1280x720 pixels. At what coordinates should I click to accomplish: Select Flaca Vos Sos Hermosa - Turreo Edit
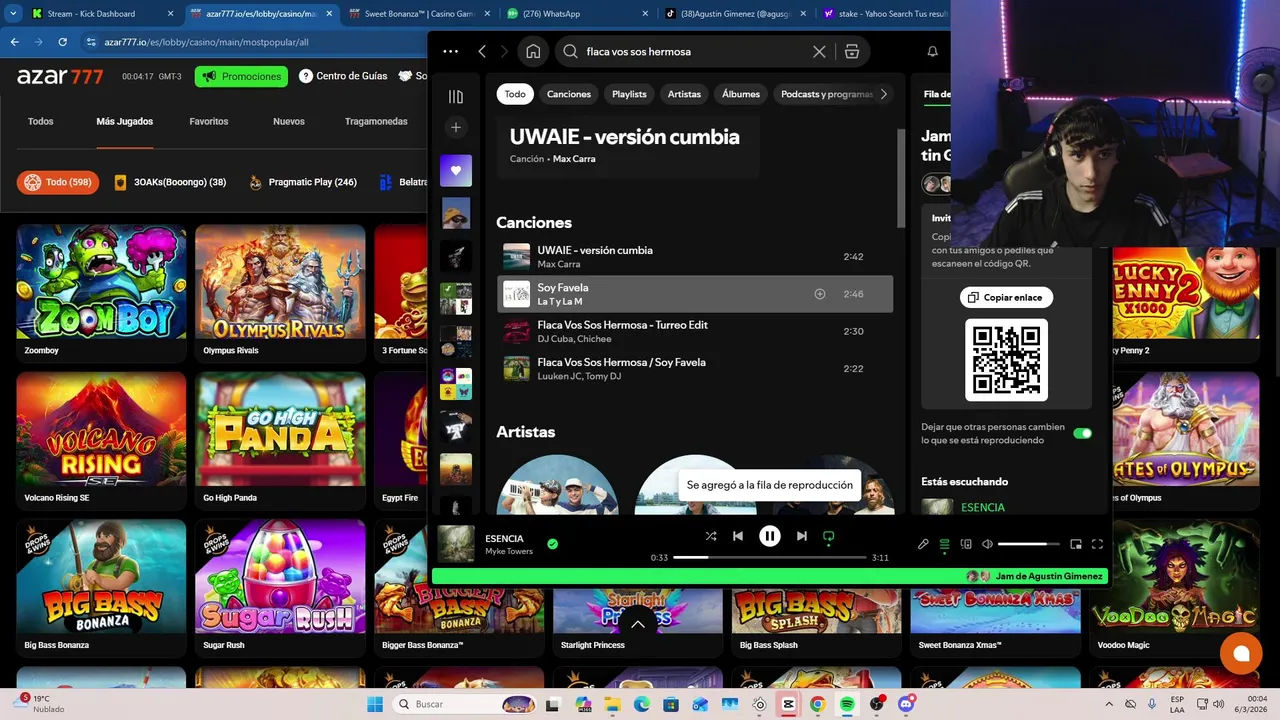click(x=695, y=331)
